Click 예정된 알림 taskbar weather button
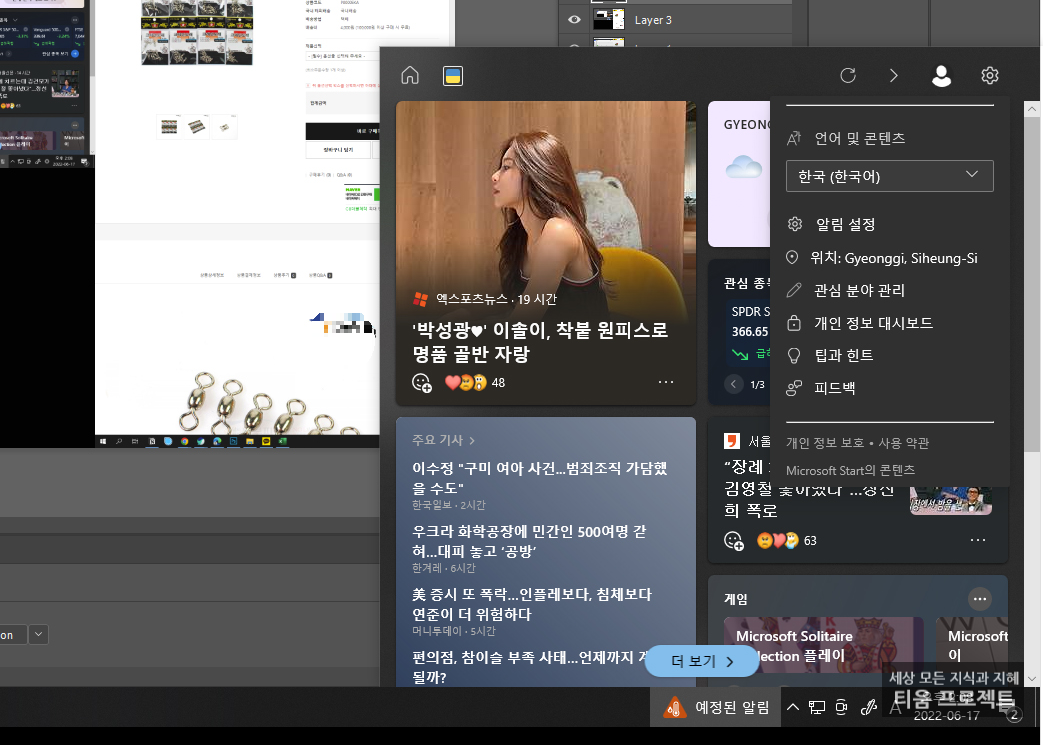The height and width of the screenshot is (745, 1043). point(716,707)
